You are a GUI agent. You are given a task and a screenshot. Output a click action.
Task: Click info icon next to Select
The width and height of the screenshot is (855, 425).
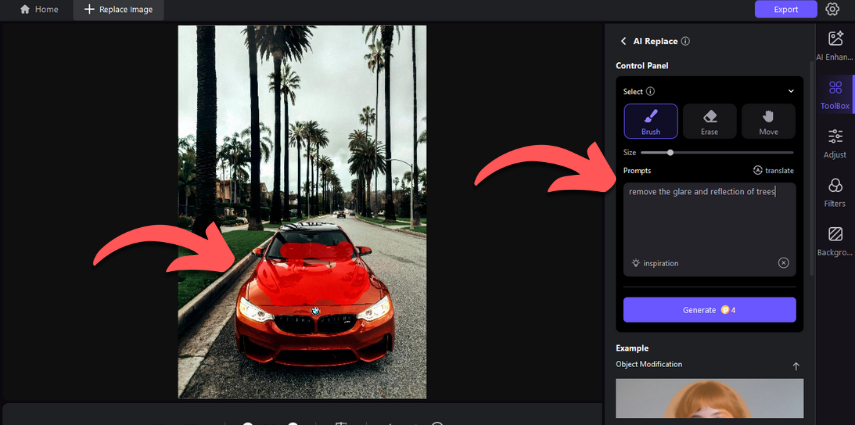coord(650,92)
